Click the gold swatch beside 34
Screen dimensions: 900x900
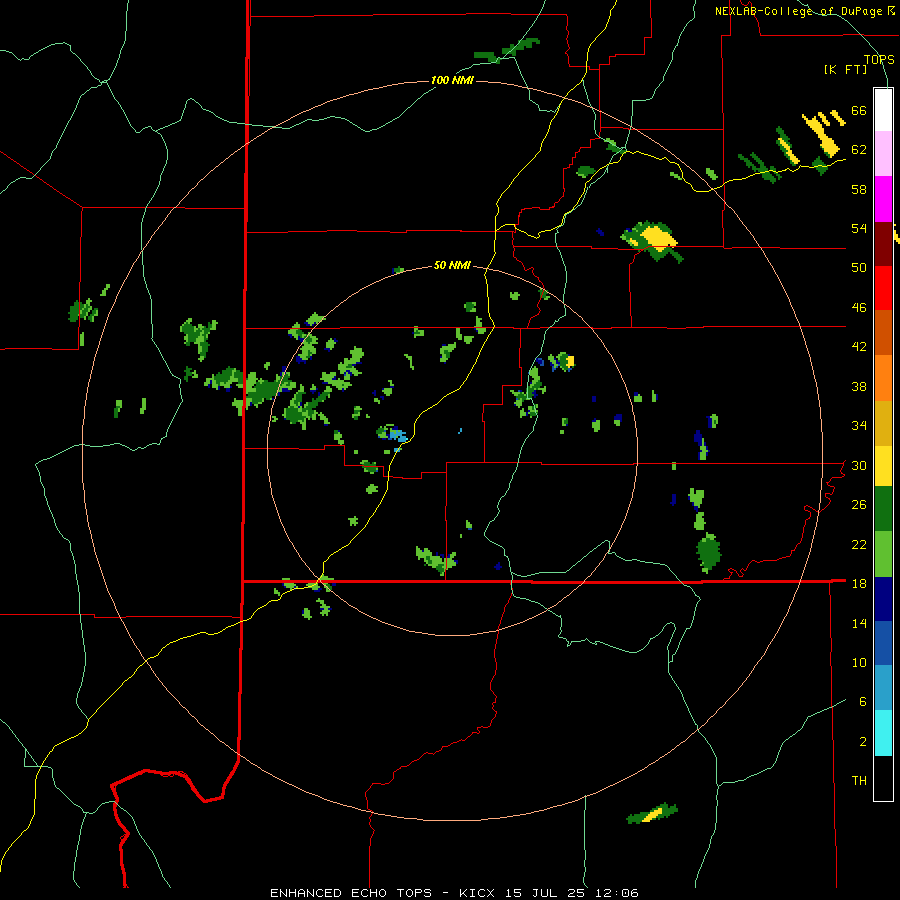click(883, 423)
